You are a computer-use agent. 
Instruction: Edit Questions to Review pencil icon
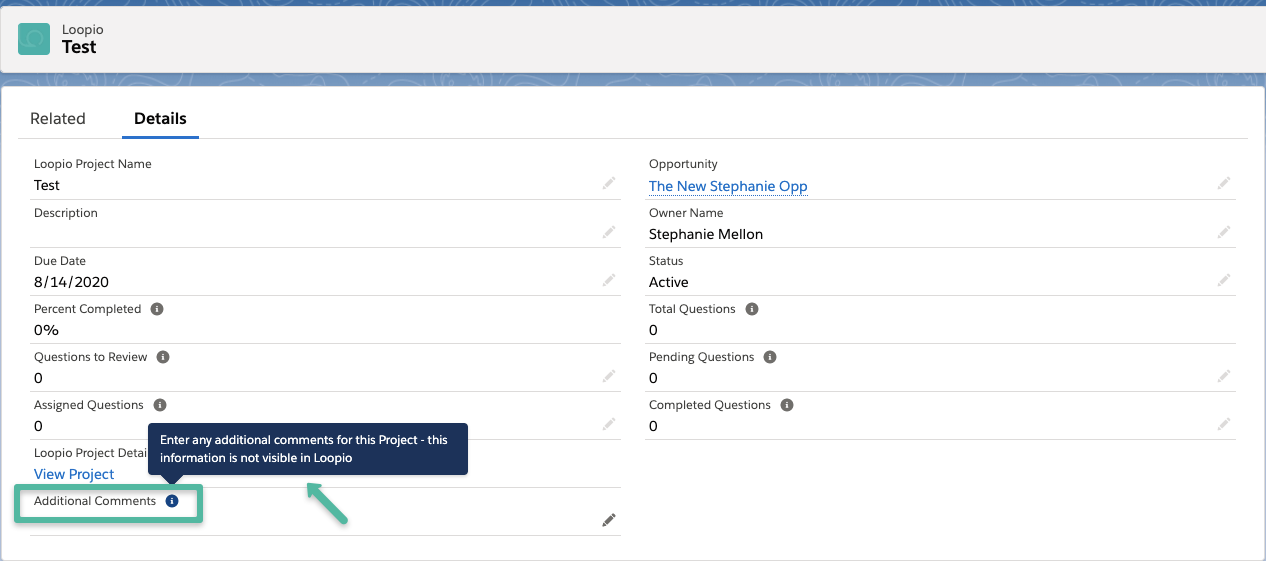(x=609, y=376)
